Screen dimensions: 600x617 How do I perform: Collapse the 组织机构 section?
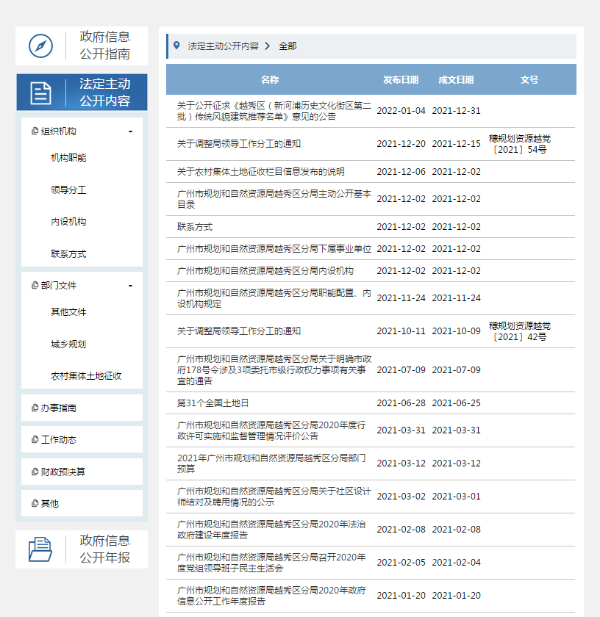click(130, 131)
